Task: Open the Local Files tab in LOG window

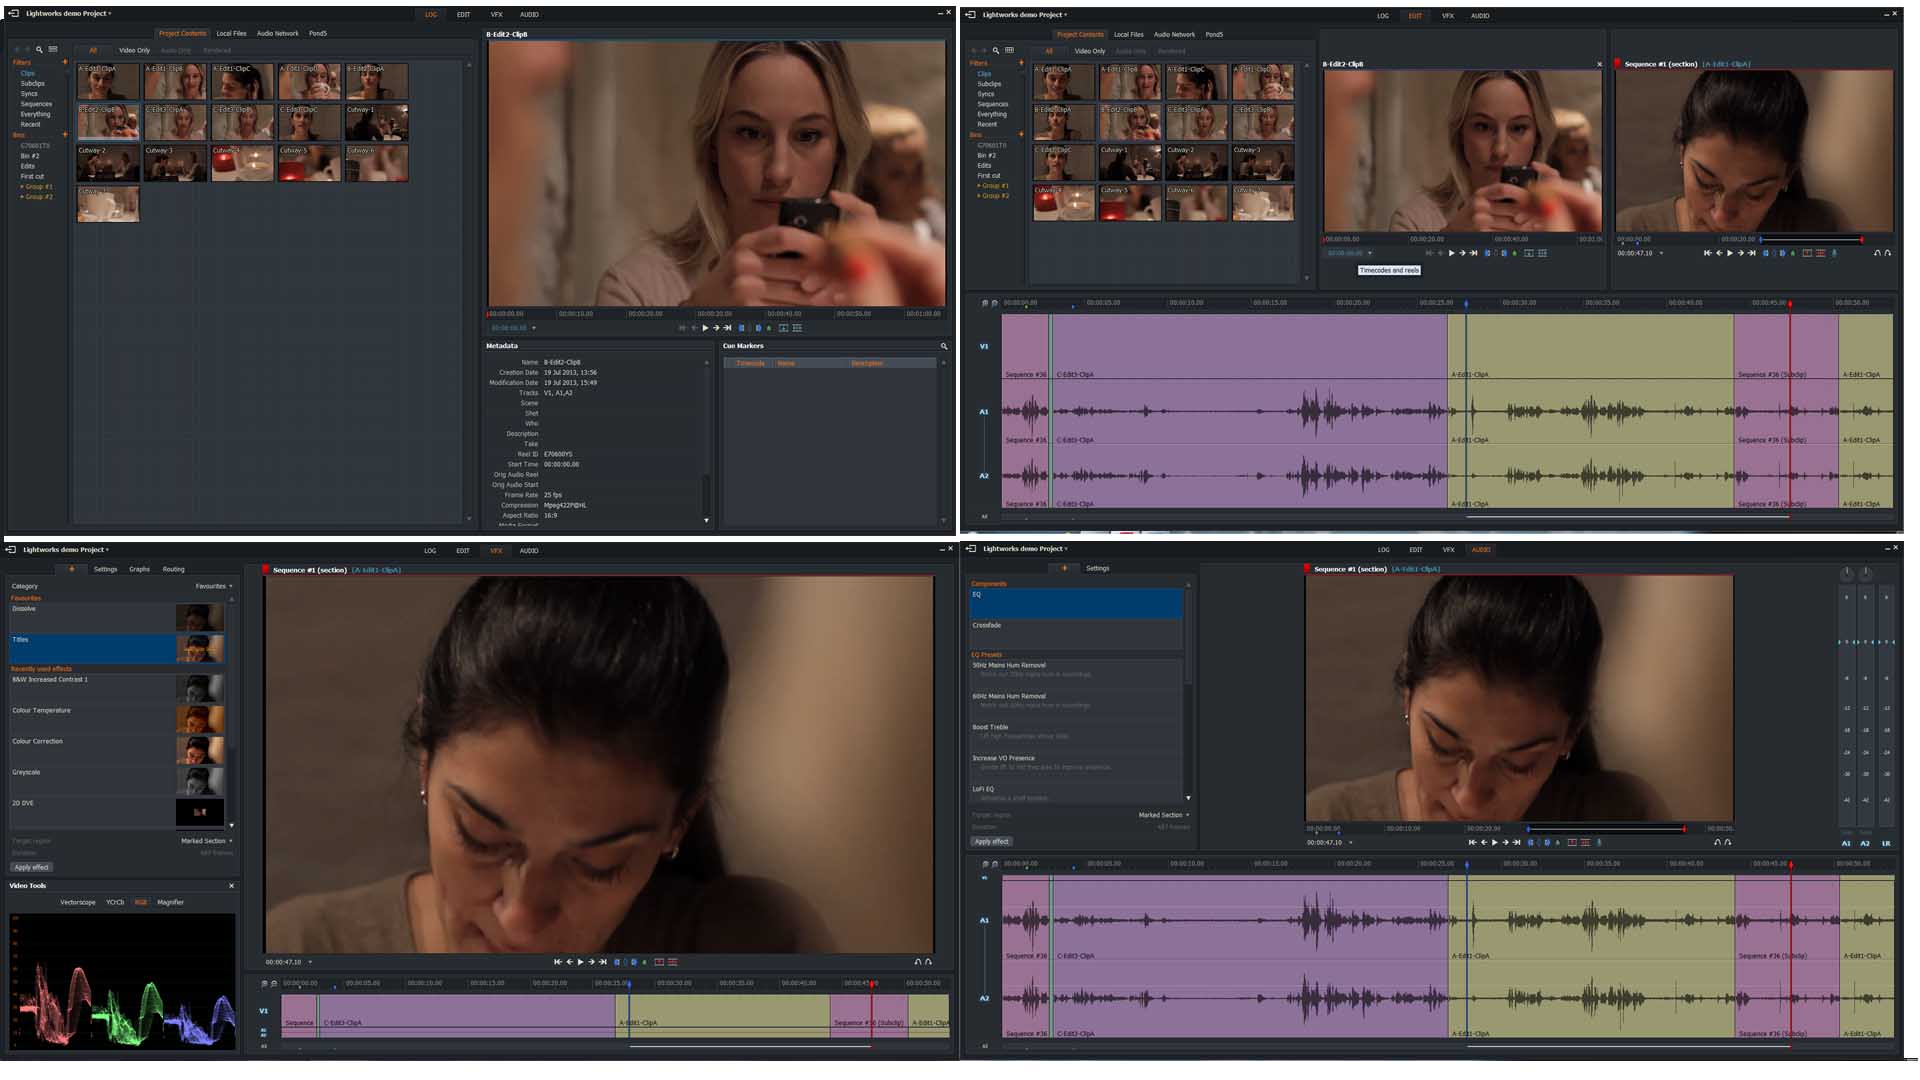Action: pyautogui.click(x=231, y=33)
